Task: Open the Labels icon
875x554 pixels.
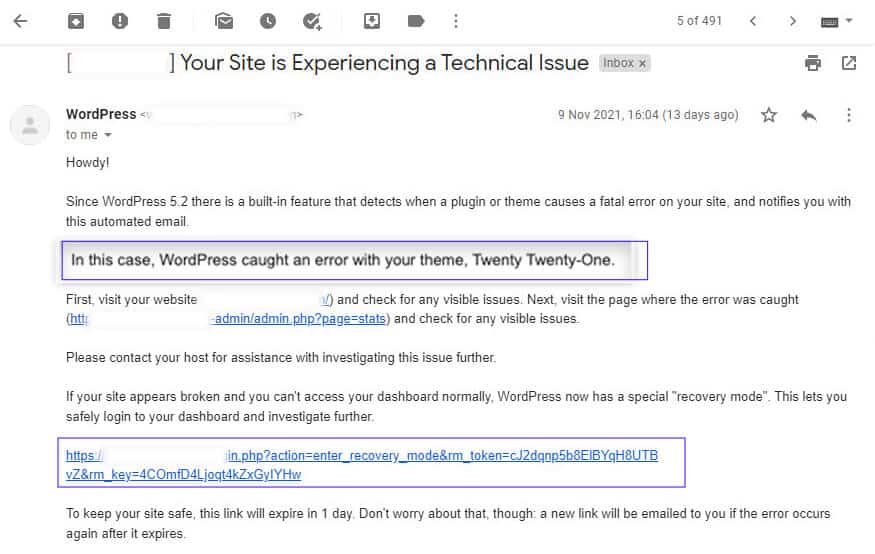Action: [416, 21]
